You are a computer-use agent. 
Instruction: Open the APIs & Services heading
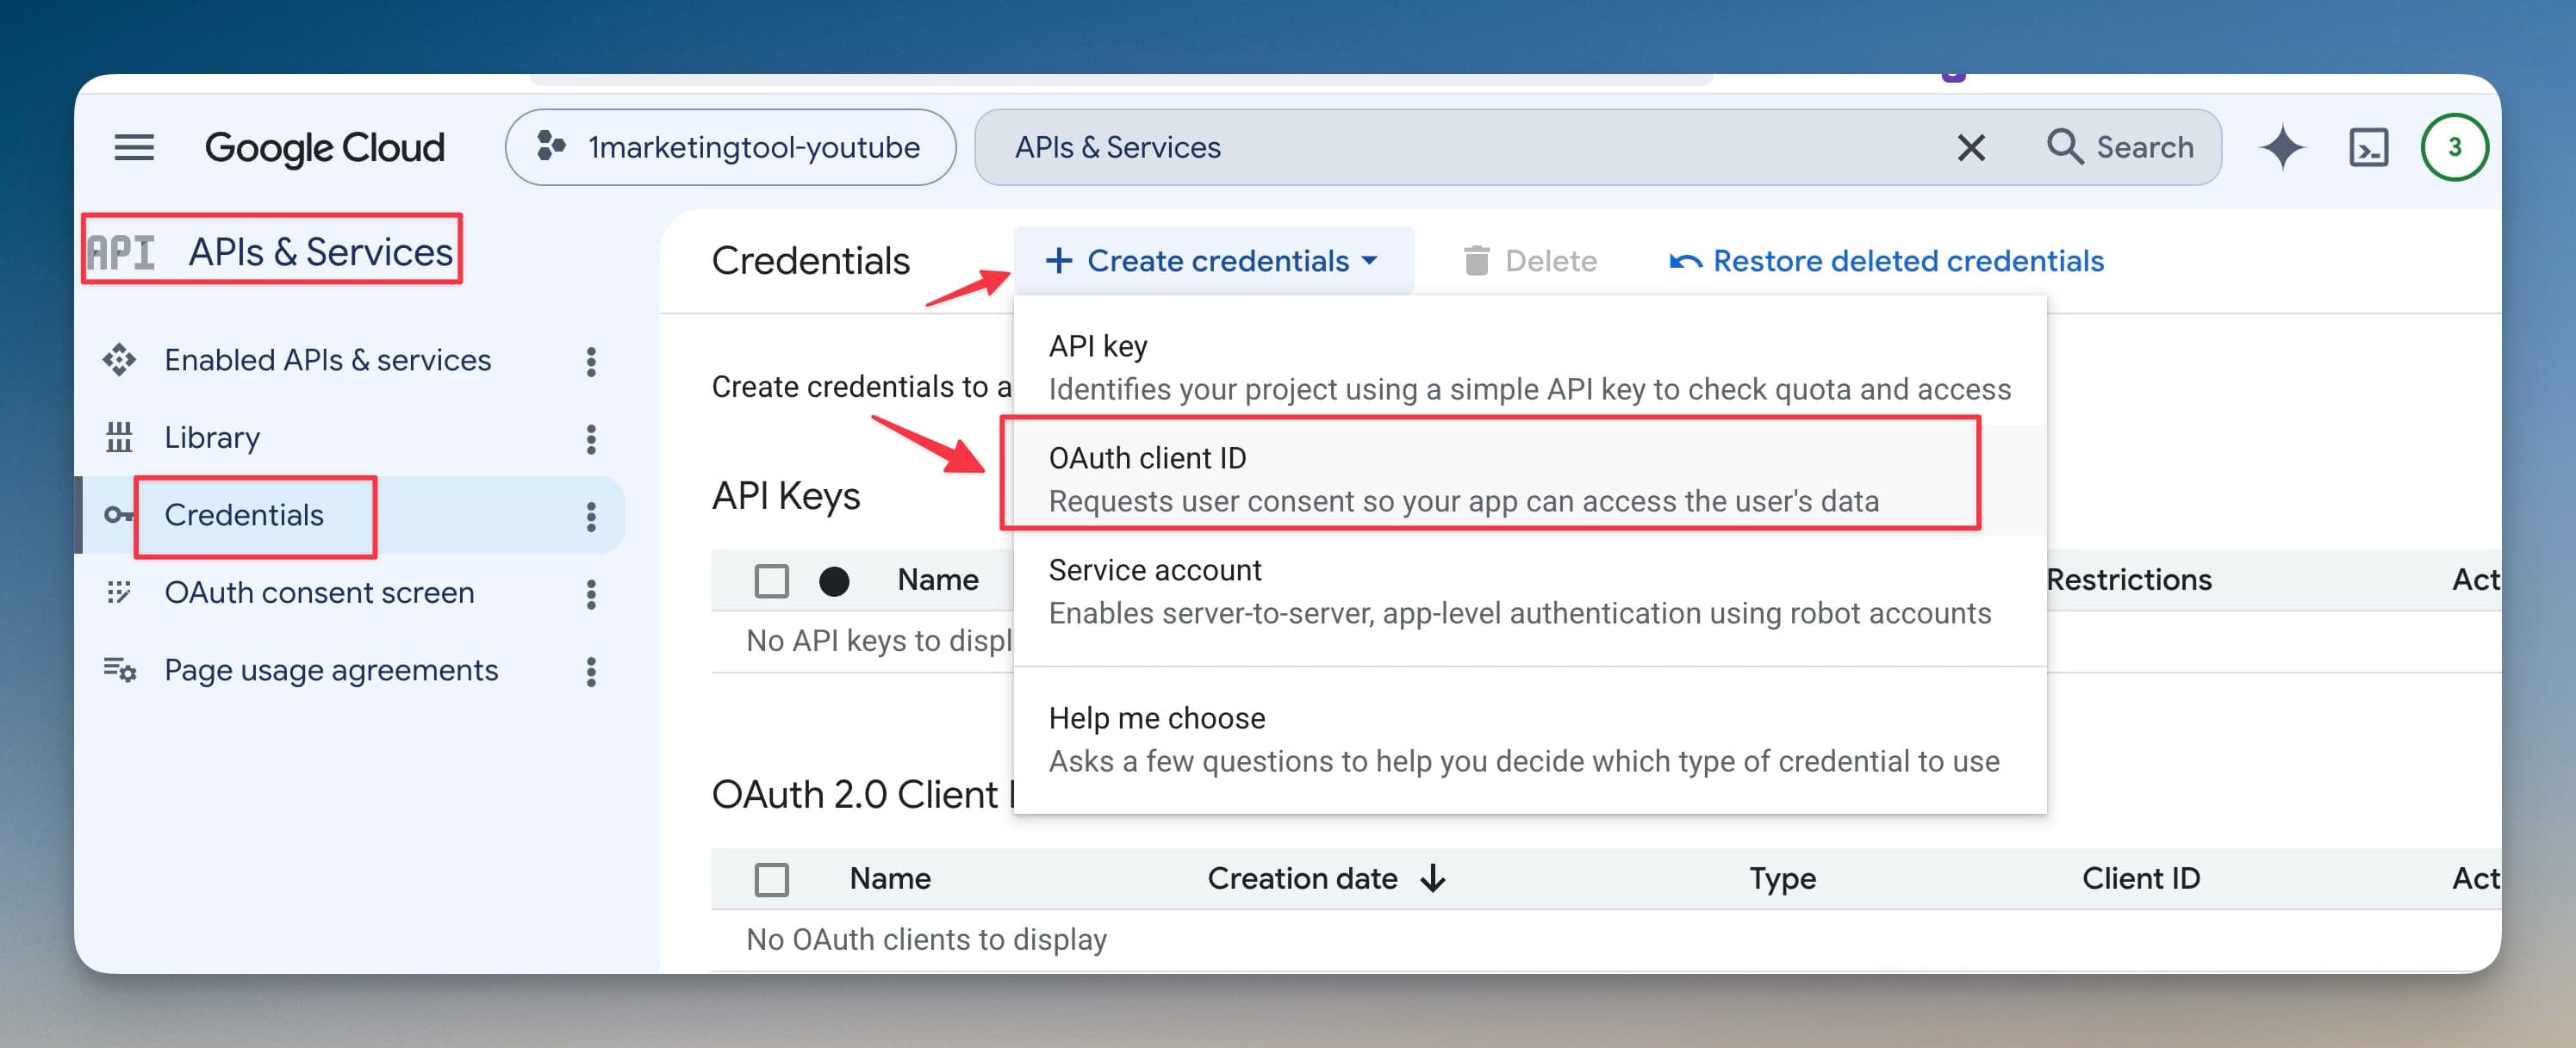click(x=320, y=252)
